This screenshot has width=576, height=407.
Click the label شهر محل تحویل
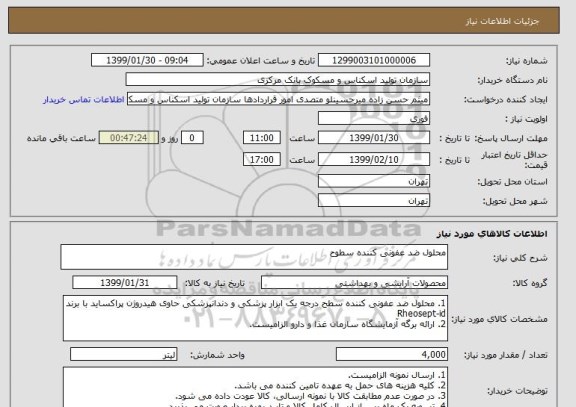tap(515, 201)
